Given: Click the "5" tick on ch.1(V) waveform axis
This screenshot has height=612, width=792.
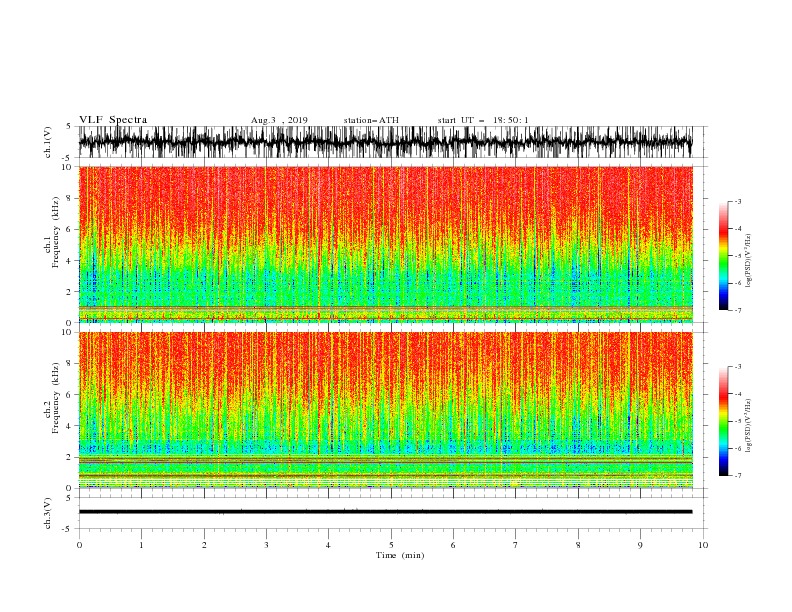Looking at the screenshot, I should coord(69,126).
